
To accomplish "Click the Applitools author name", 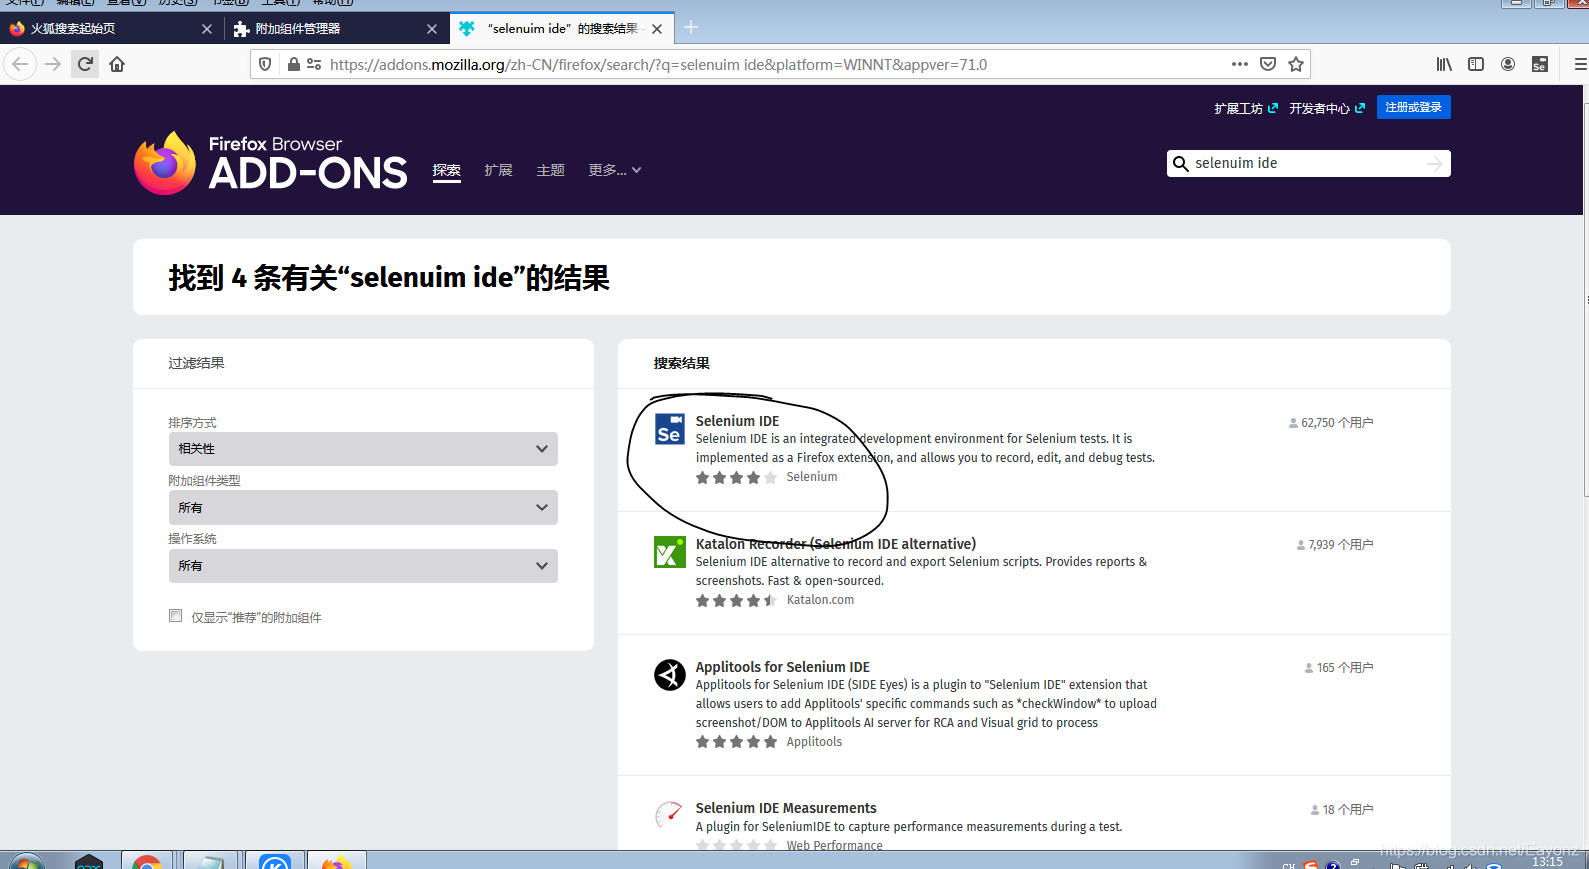I will (x=814, y=742).
